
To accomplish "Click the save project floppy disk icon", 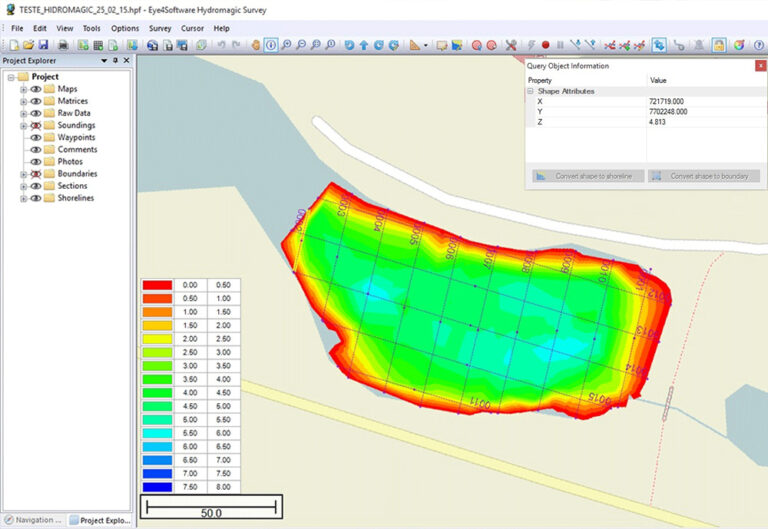I will tap(44, 45).
